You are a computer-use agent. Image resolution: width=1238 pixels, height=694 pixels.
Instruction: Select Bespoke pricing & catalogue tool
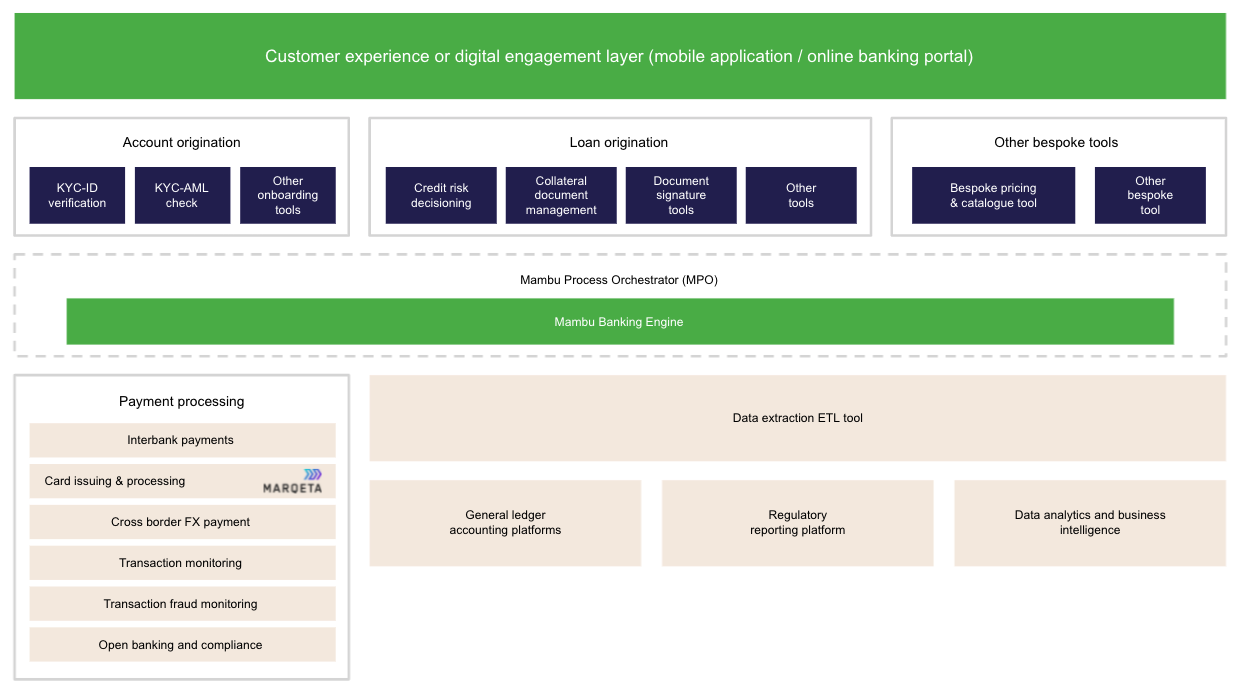pyautogui.click(x=994, y=195)
